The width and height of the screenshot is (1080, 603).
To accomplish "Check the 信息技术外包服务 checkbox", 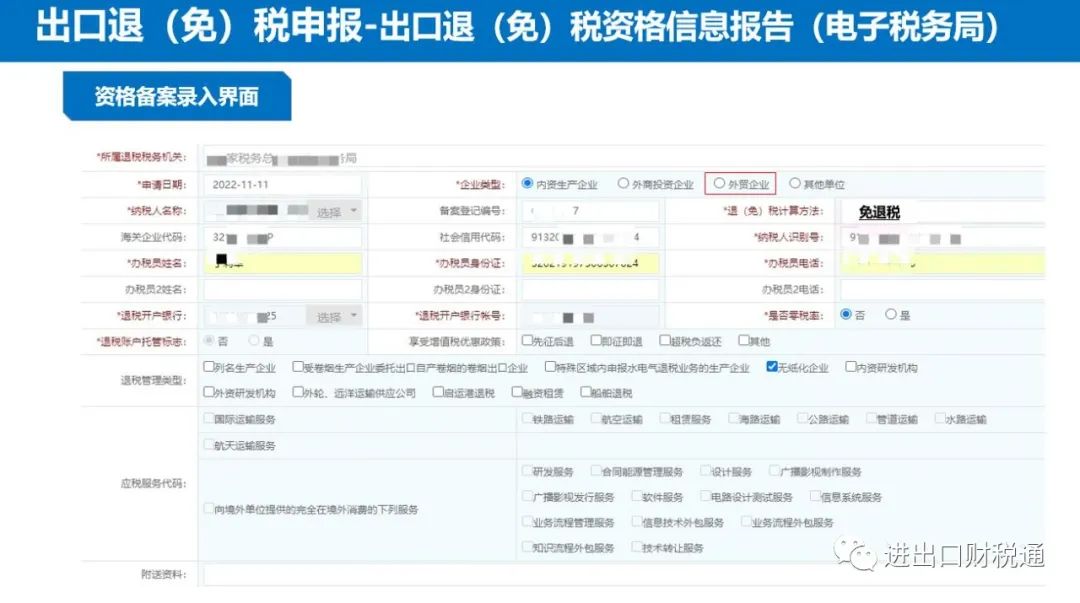I will pyautogui.click(x=636, y=522).
